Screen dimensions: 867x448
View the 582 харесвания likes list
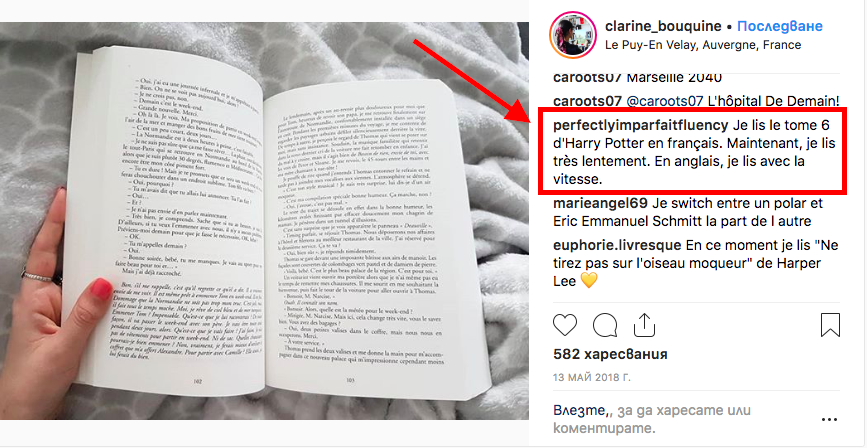click(610, 354)
